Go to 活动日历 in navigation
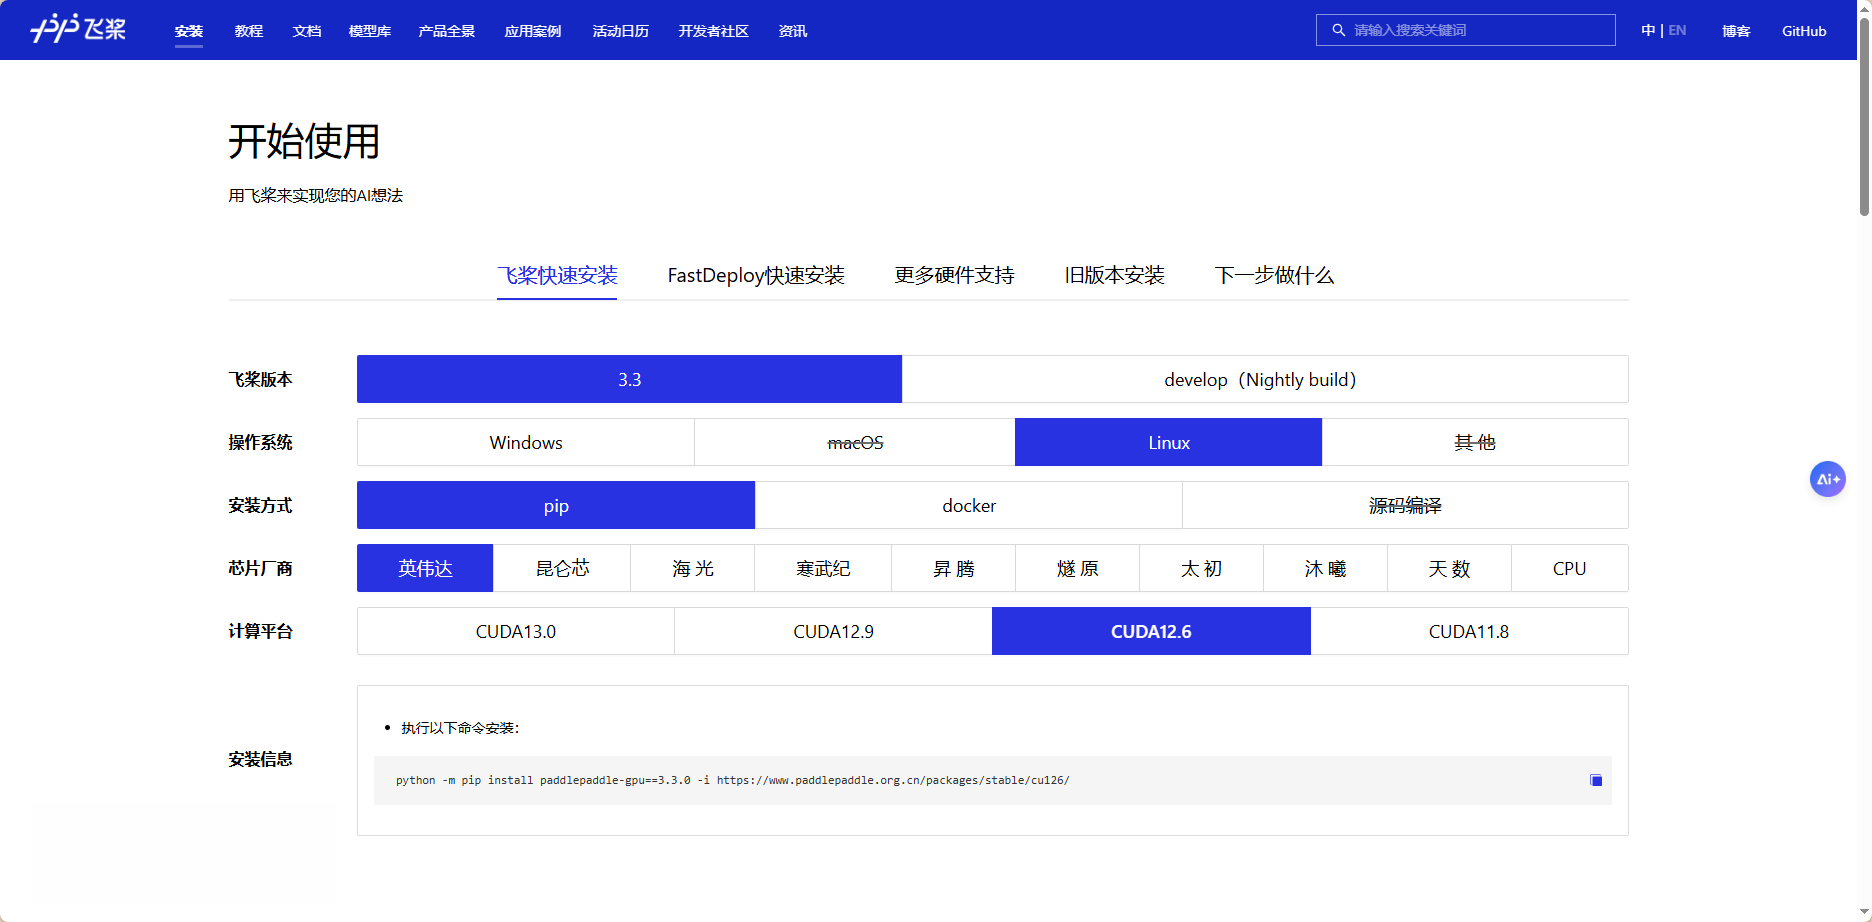This screenshot has width=1872, height=922. click(621, 31)
